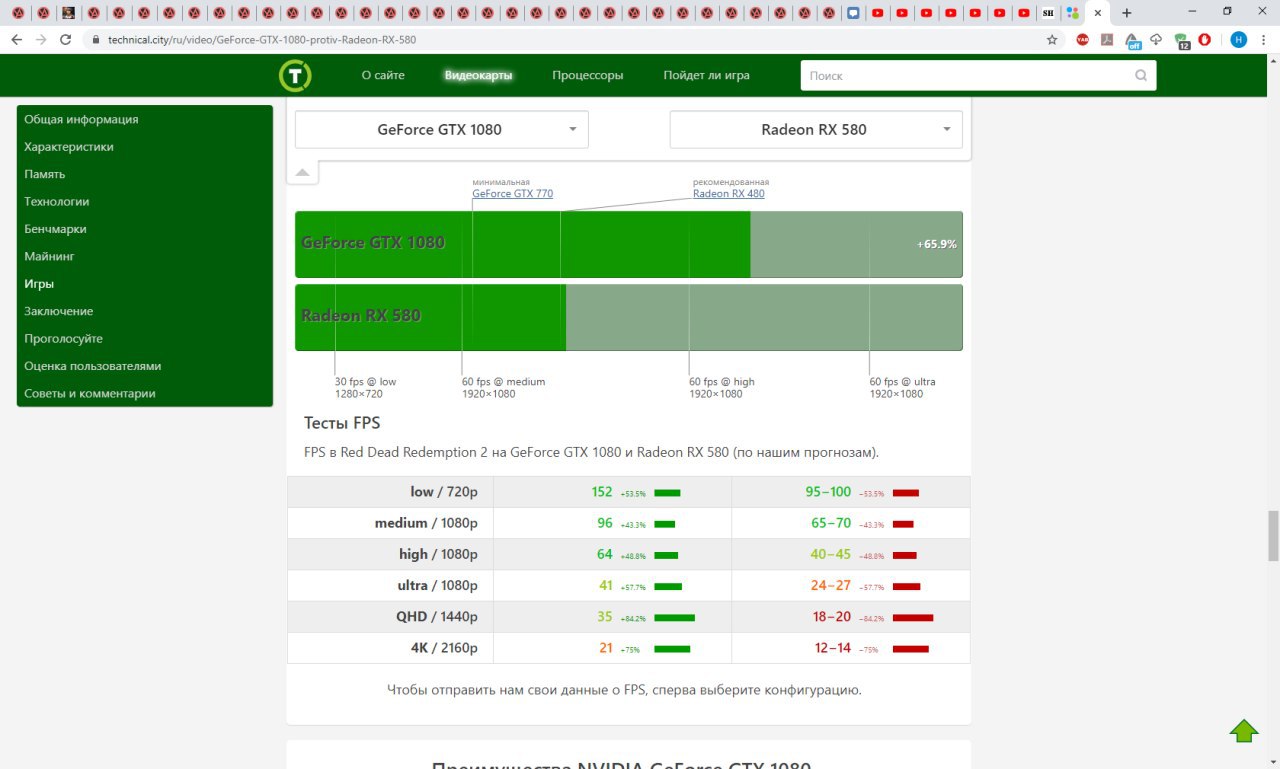1280x769 pixels.
Task: Open the GeForce GTX 1080 card dropdown
Action: coord(442,130)
